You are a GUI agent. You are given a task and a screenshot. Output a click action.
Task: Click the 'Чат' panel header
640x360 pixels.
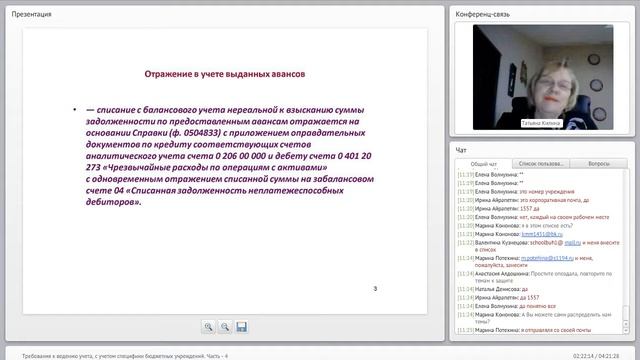pos(461,150)
